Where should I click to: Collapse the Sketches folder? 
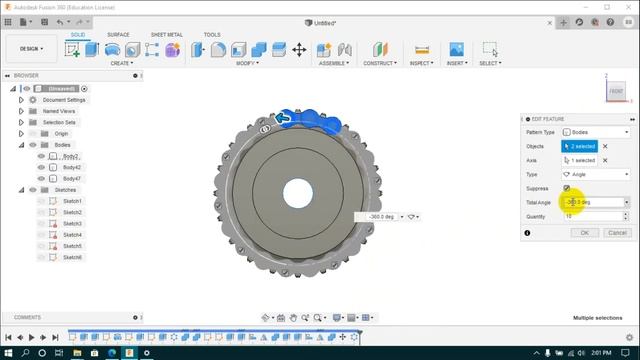click(x=21, y=190)
